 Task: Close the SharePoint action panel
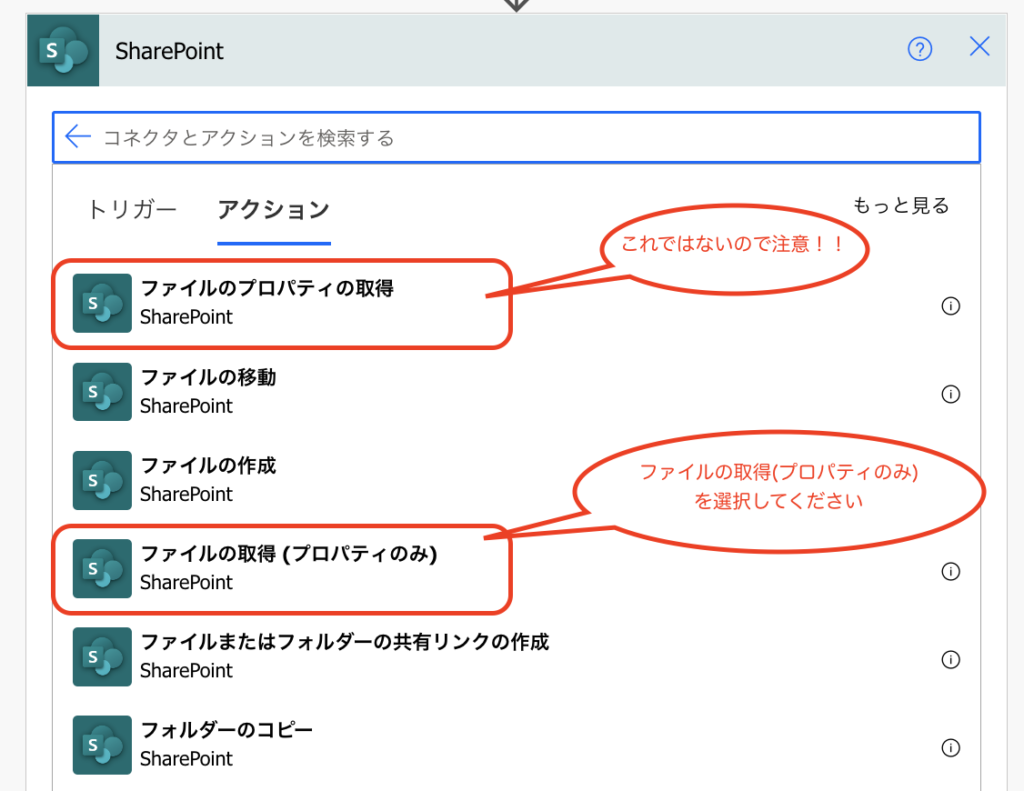(980, 46)
